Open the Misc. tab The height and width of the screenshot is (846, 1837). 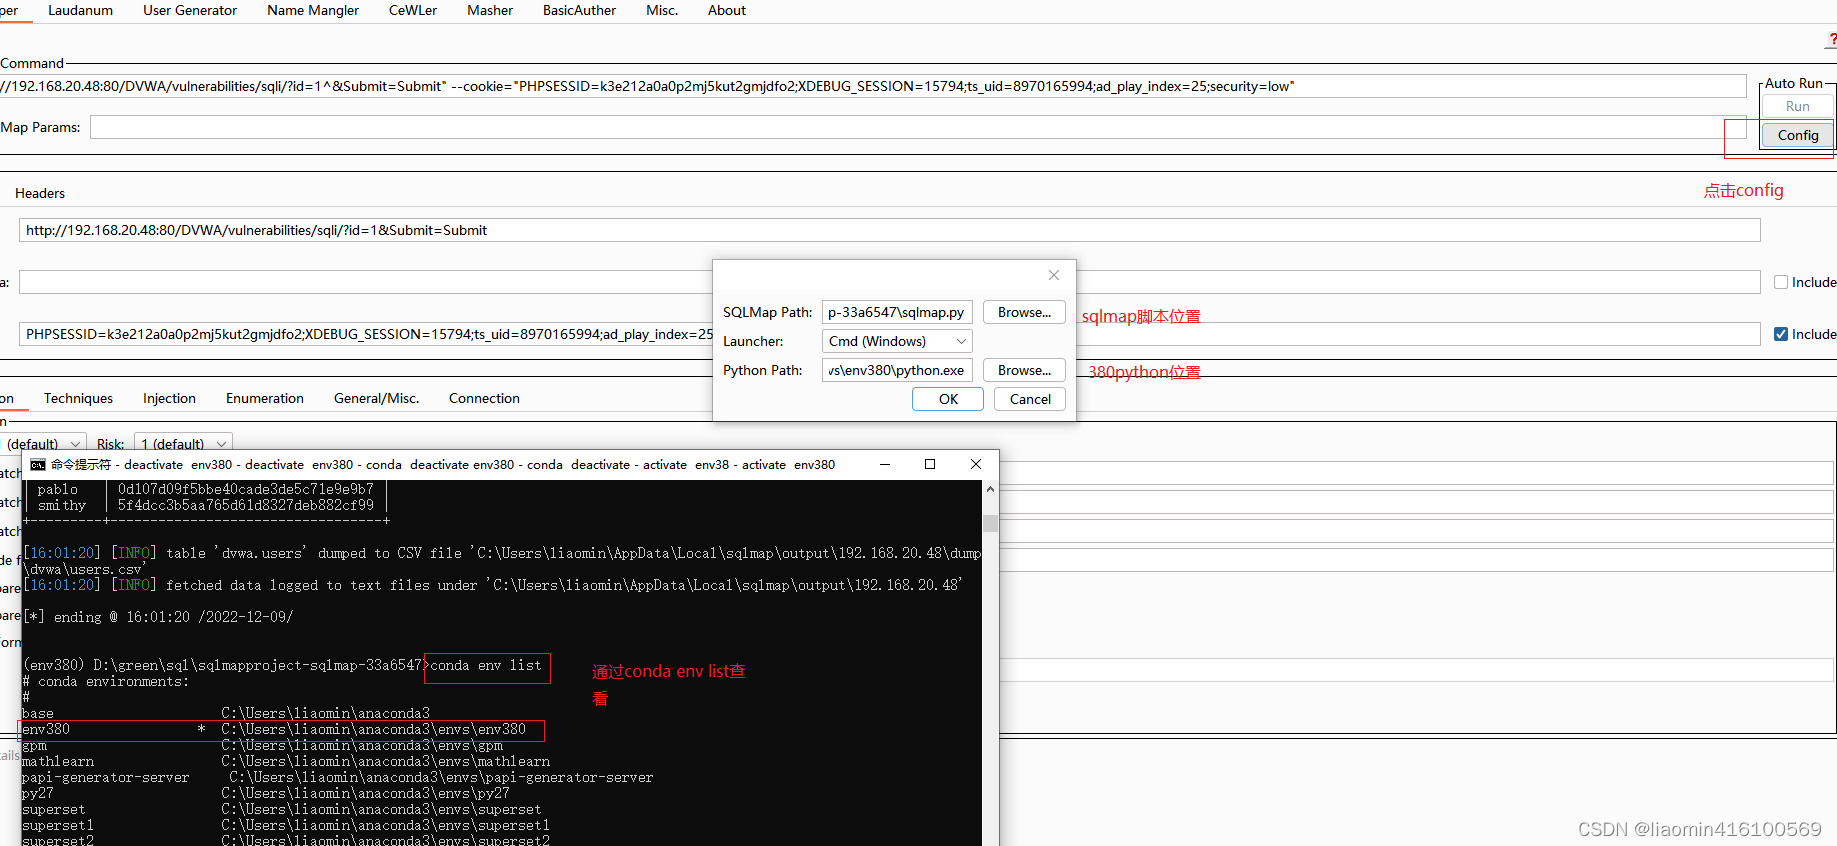point(662,10)
